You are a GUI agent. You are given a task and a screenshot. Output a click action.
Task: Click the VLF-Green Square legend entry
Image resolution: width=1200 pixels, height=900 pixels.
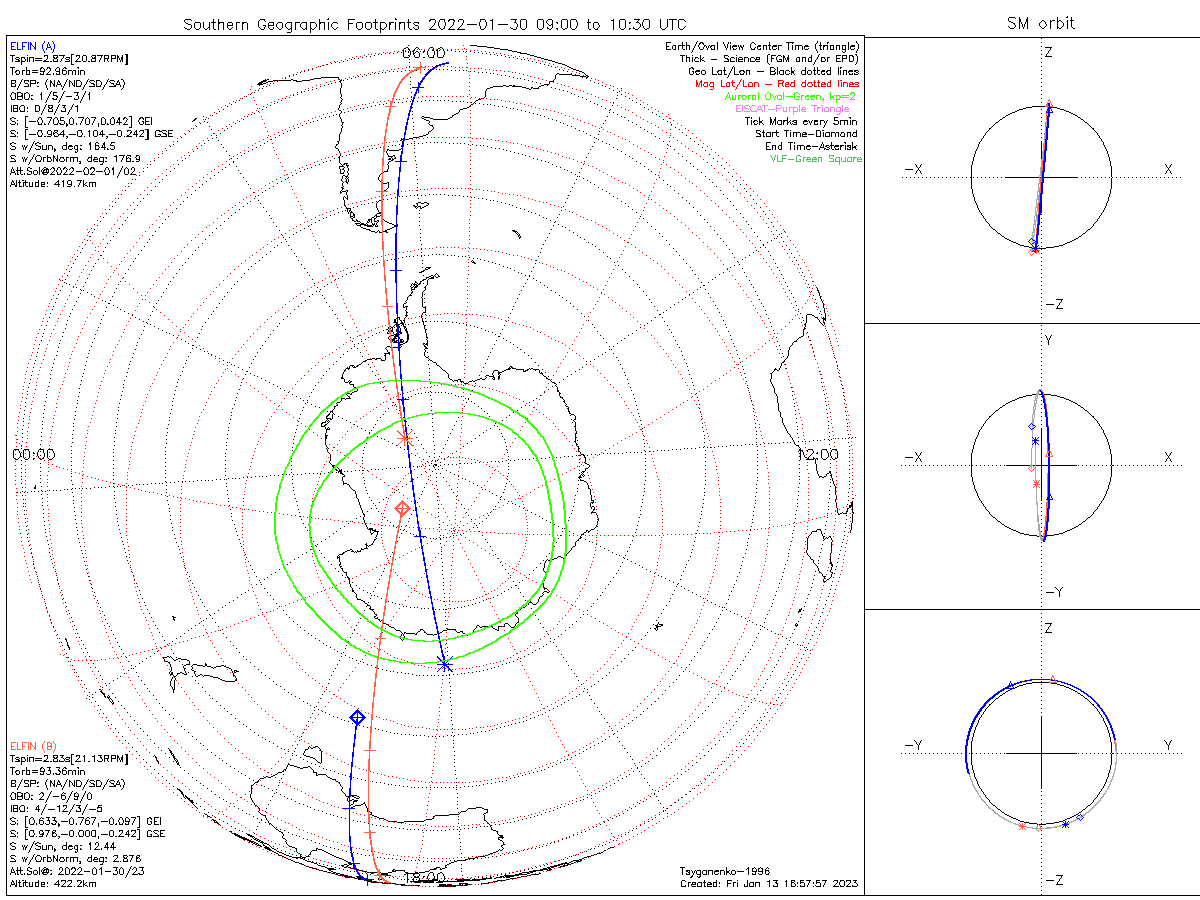(x=815, y=159)
